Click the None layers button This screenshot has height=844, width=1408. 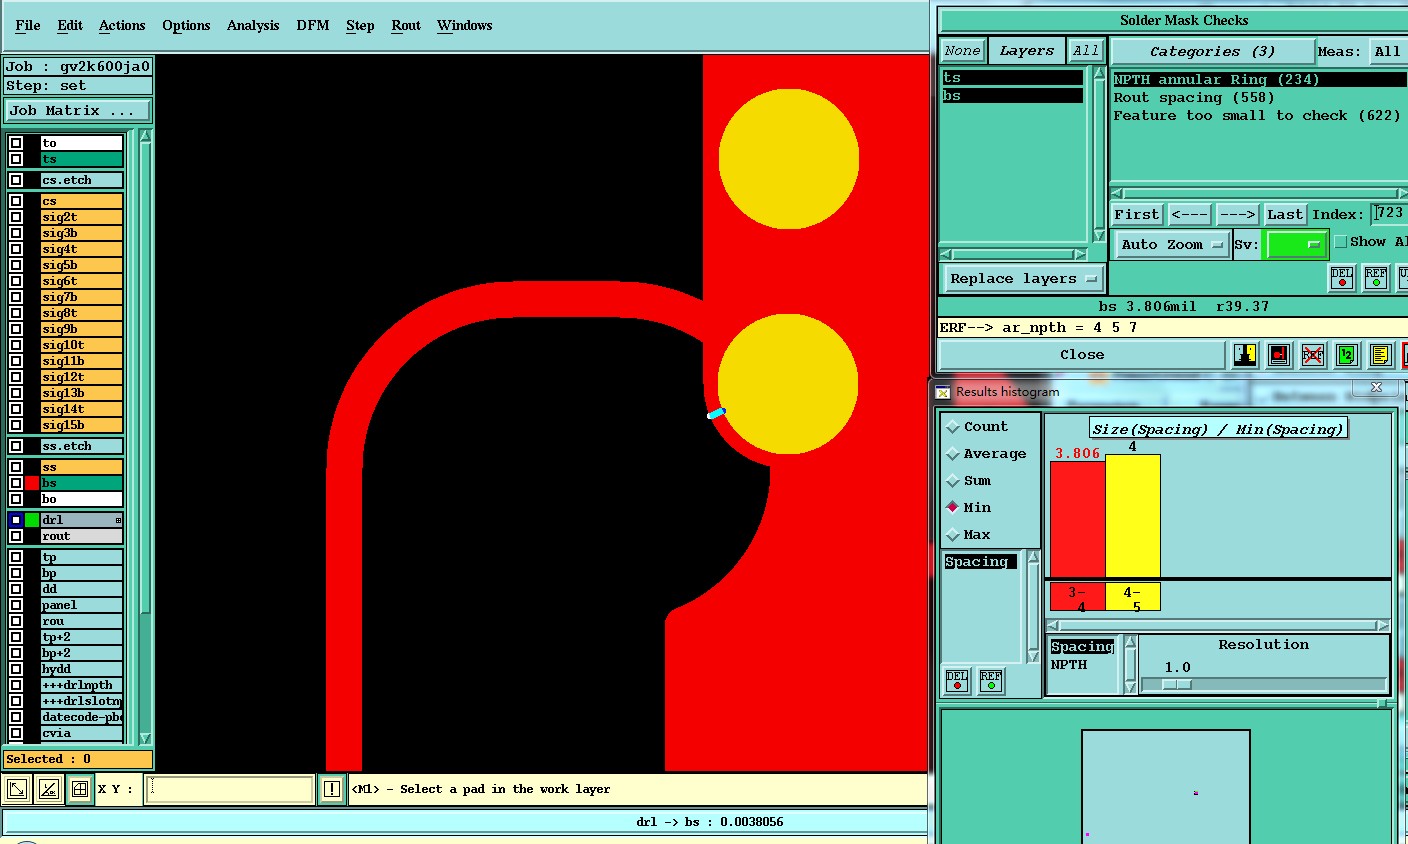tap(962, 51)
